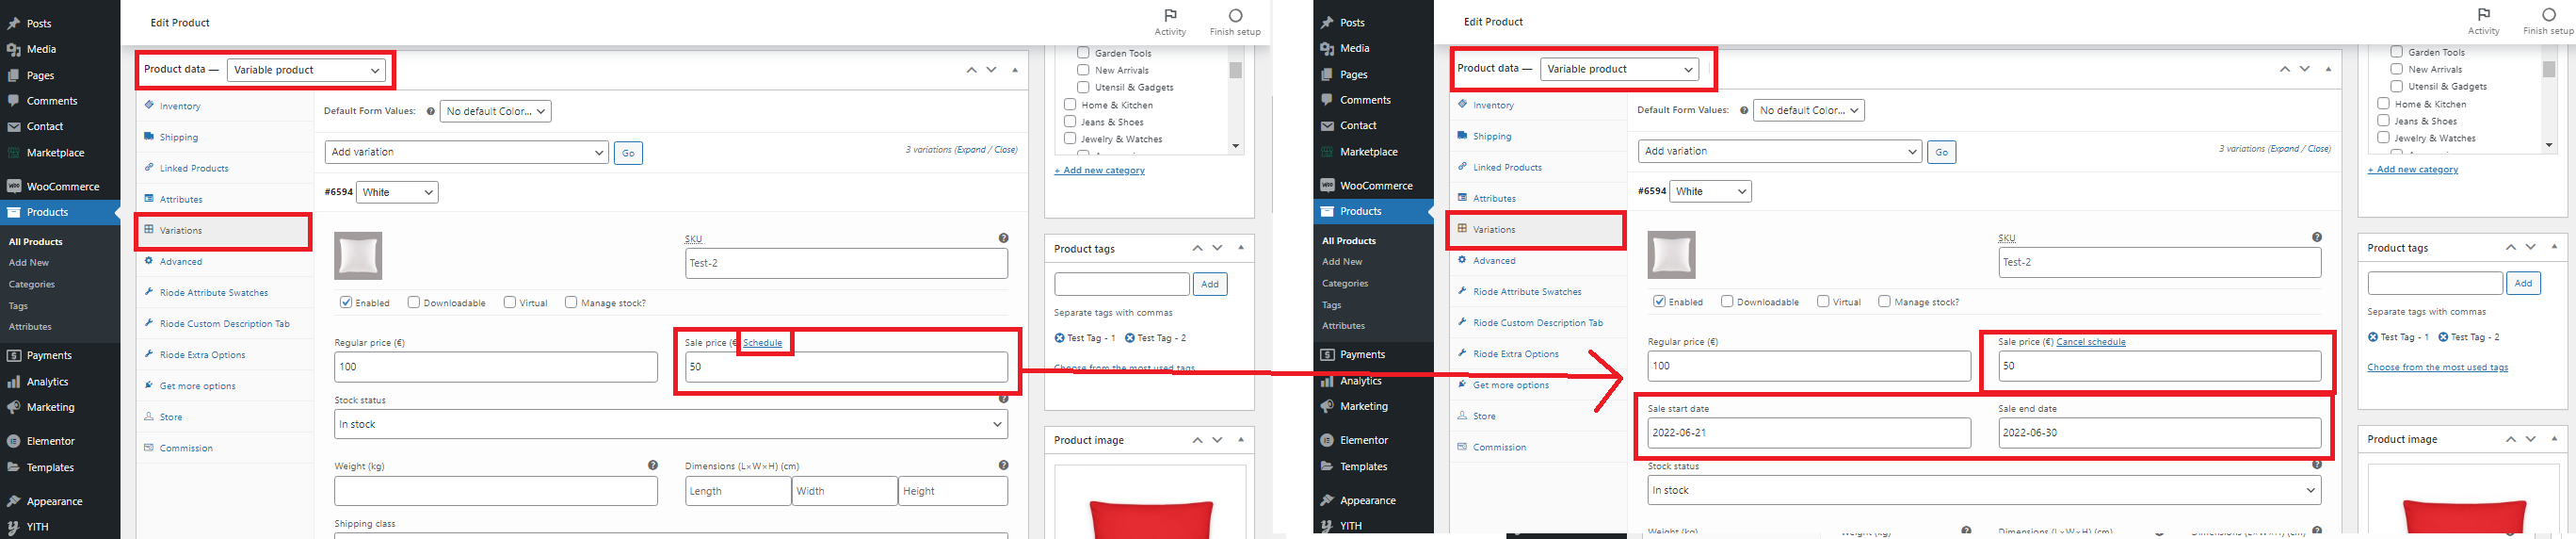Open Variable product type dropdown in left screenshot
The height and width of the screenshot is (539, 2576).
click(307, 70)
